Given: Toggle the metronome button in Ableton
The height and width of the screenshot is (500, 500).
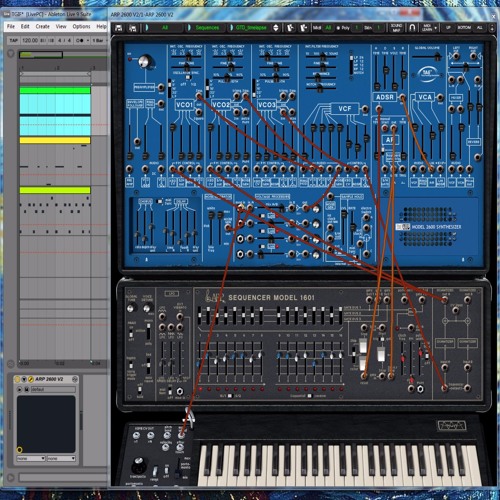Looking at the screenshot, I should (80, 41).
